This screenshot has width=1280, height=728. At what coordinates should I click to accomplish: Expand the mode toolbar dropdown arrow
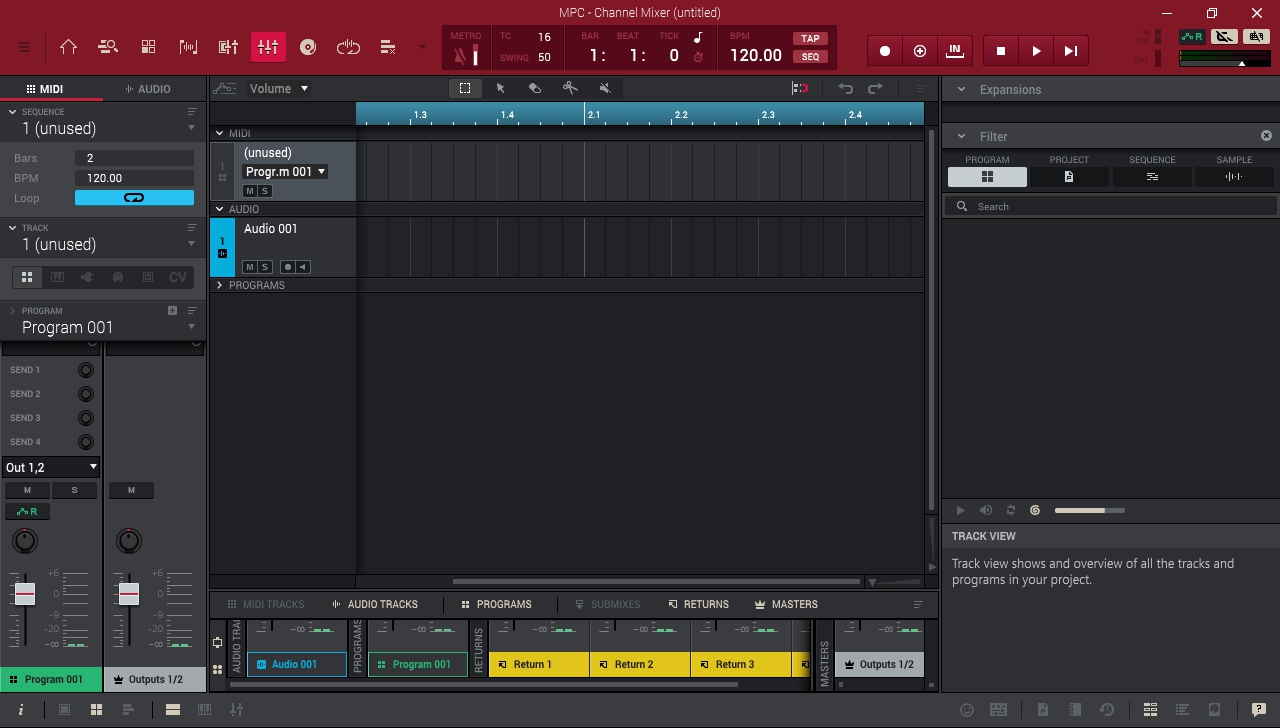coord(422,47)
